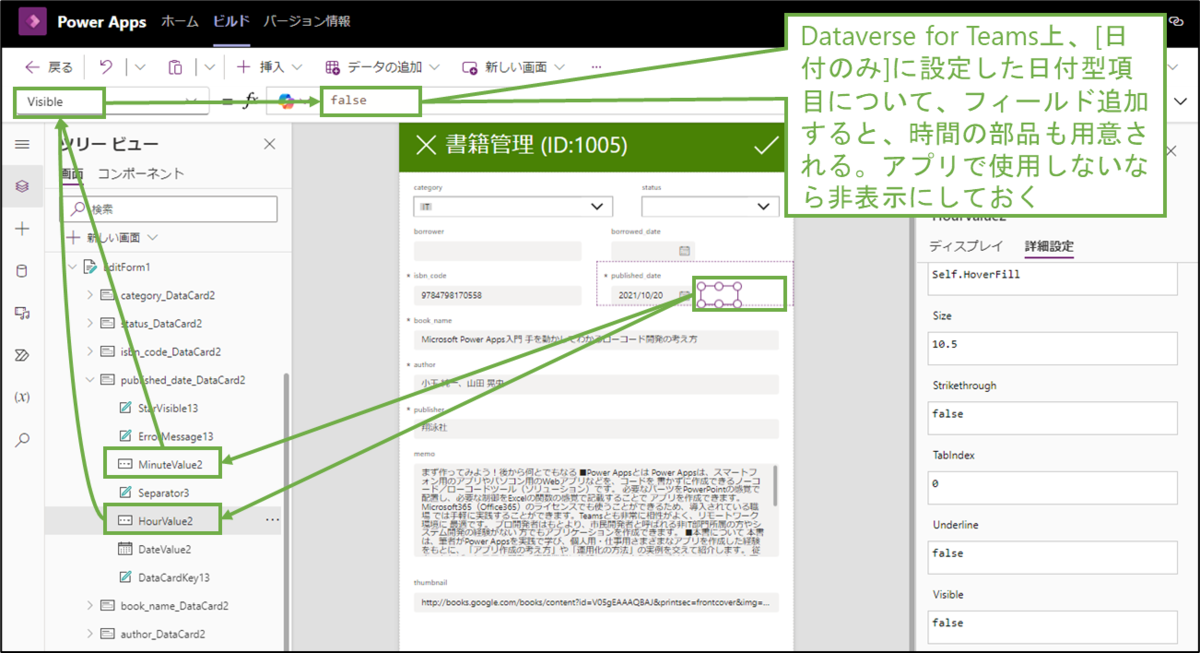Click the book_name text field
1200x653 pixels.
pos(596,339)
